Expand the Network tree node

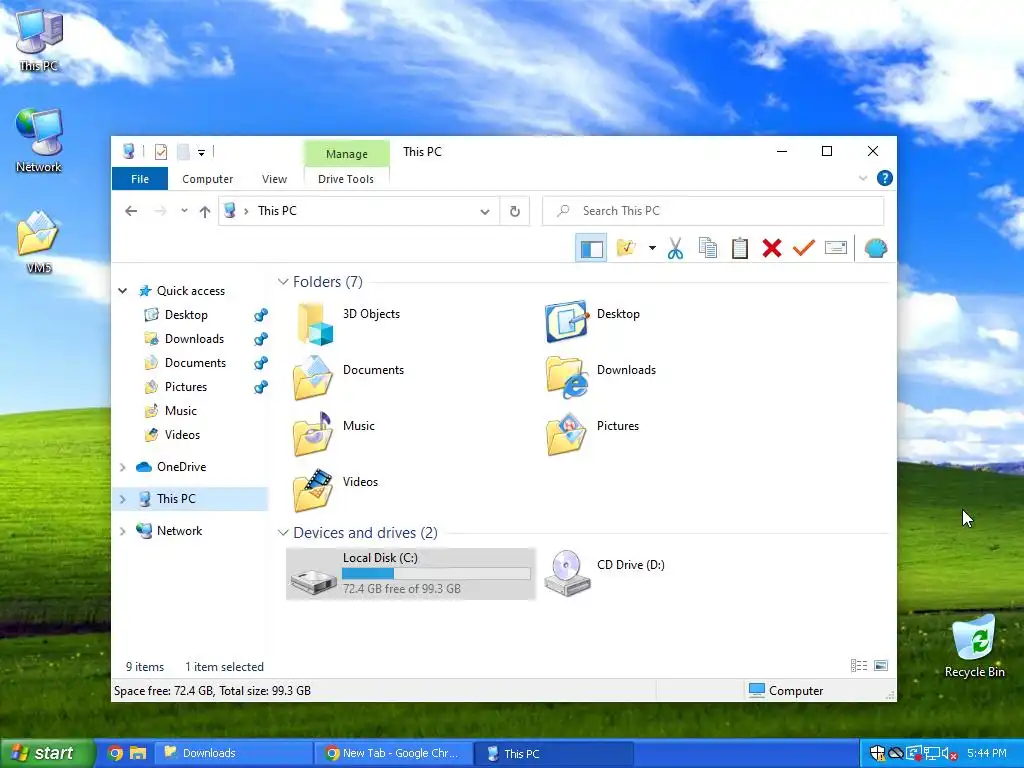pos(123,531)
